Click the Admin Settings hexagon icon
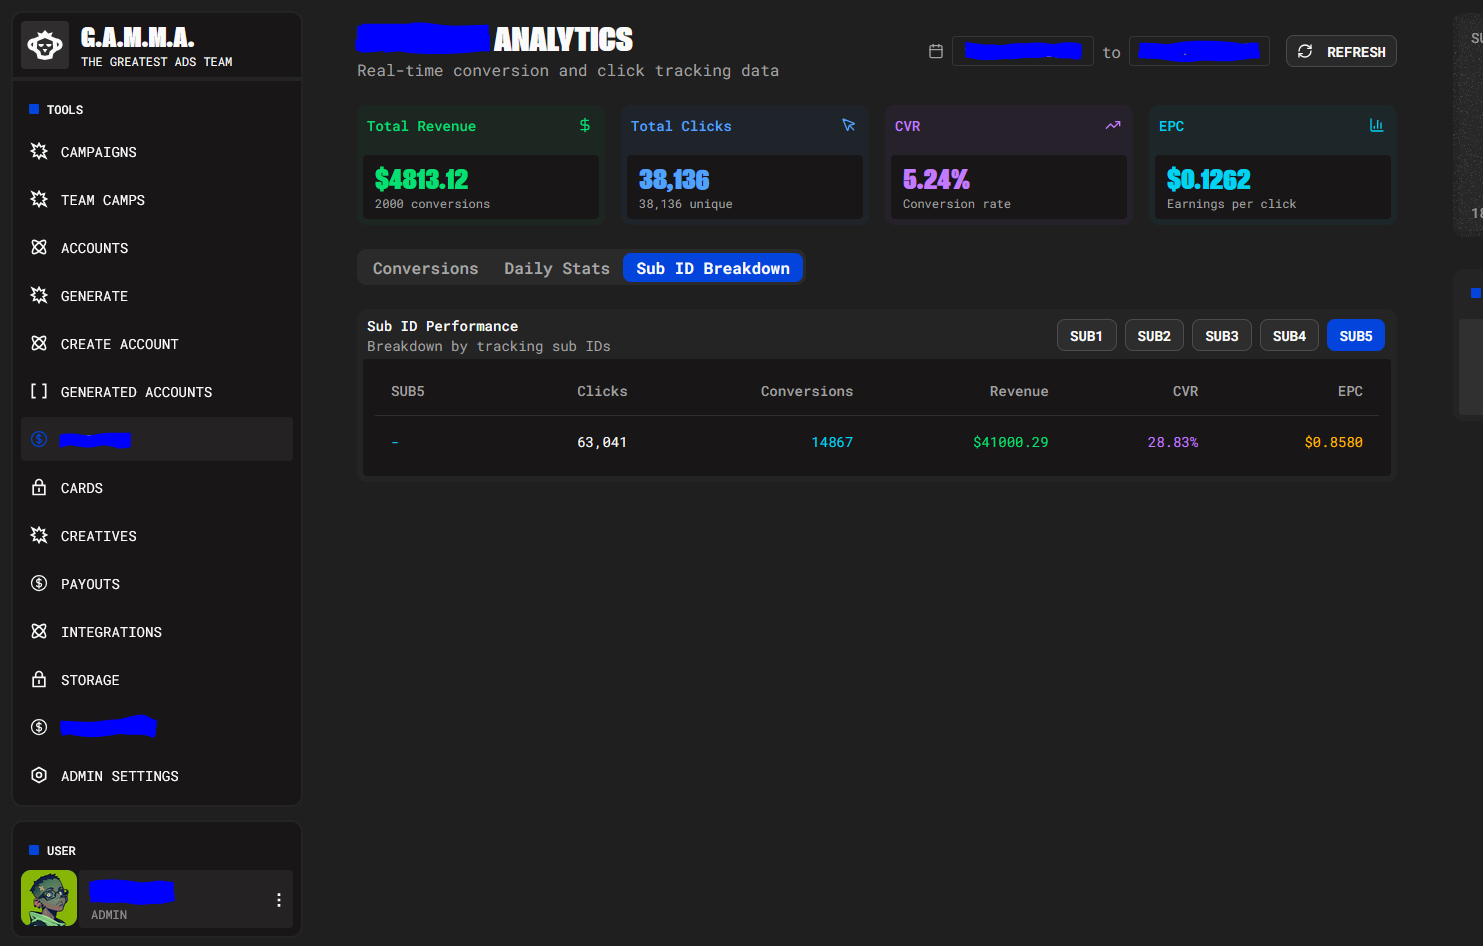This screenshot has width=1483, height=946. point(39,775)
